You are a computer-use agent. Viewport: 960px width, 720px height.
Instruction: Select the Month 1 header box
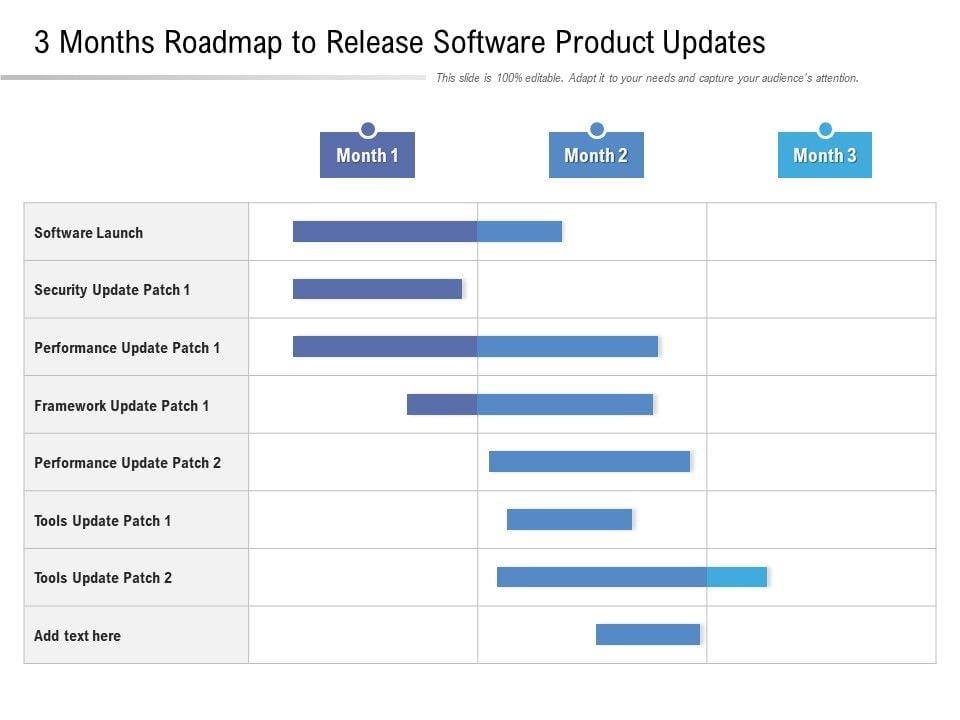[x=367, y=156]
